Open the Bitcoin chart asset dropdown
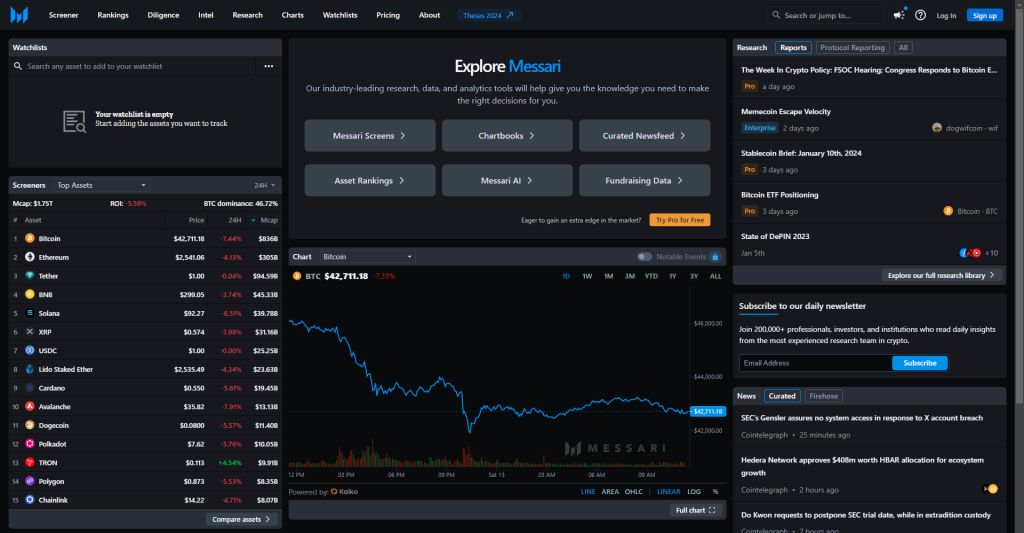 point(367,257)
